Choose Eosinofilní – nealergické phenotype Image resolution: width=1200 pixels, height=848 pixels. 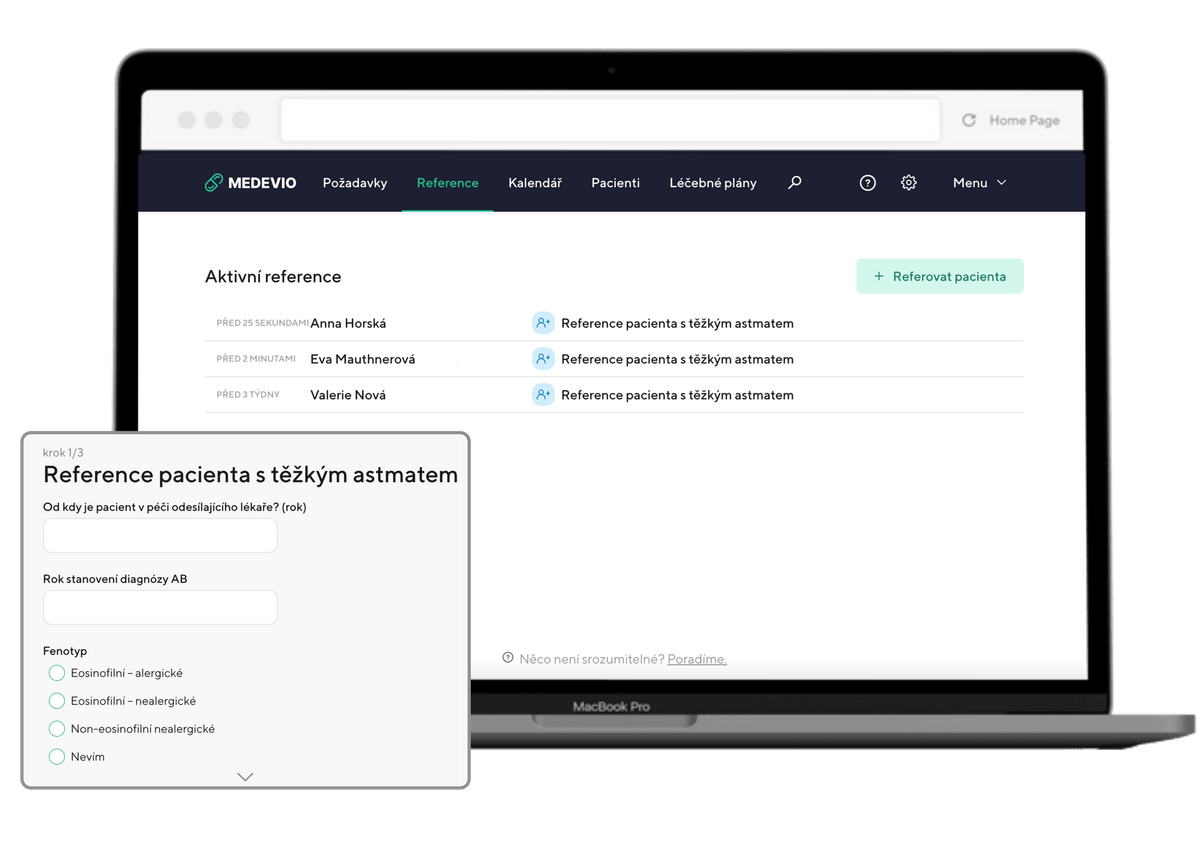coord(57,701)
